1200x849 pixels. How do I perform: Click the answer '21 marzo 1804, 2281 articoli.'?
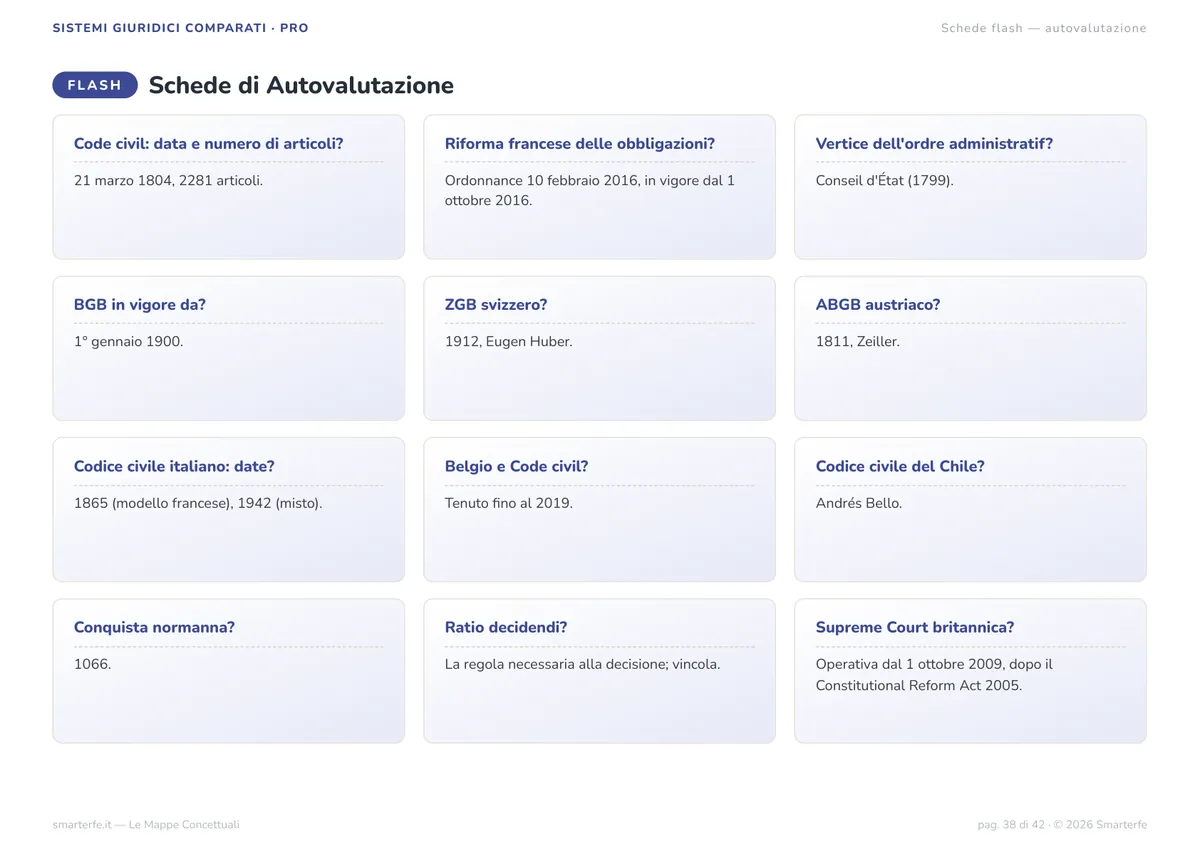pos(169,181)
